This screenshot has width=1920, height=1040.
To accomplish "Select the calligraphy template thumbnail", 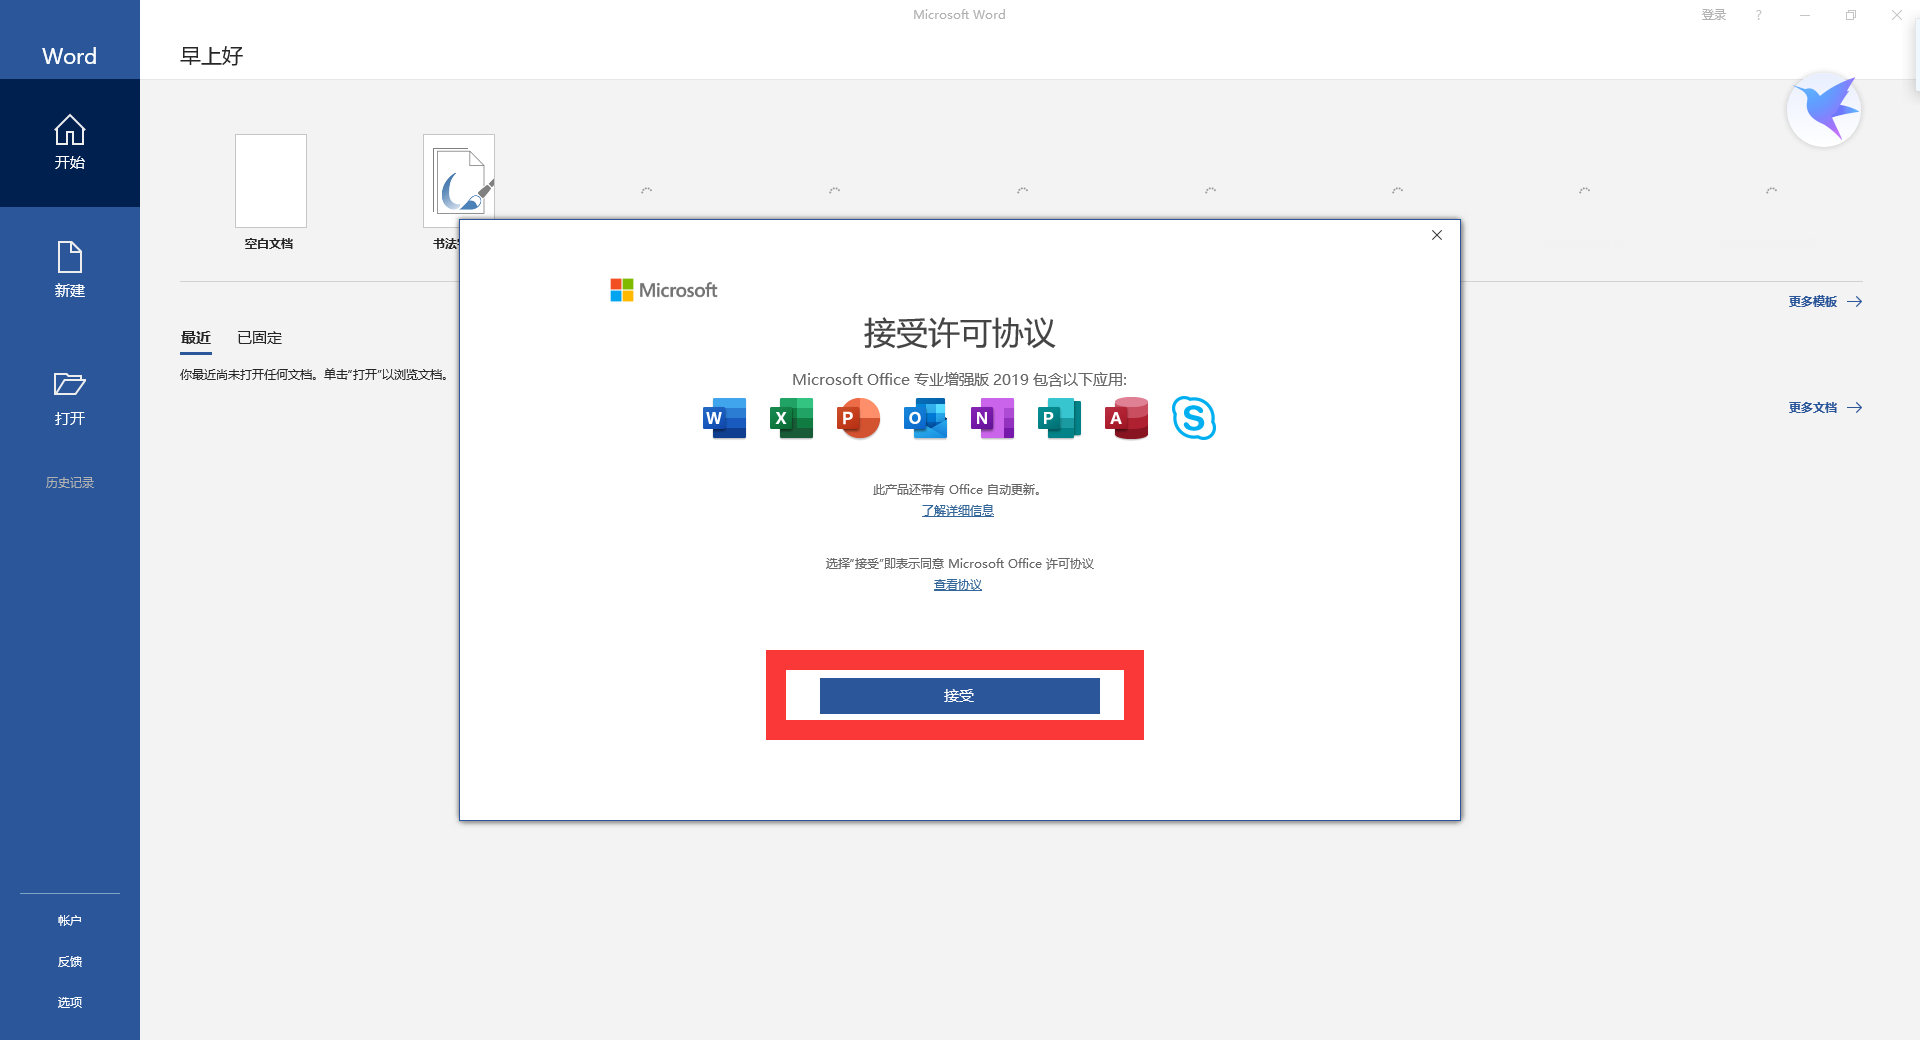I will coord(459,177).
